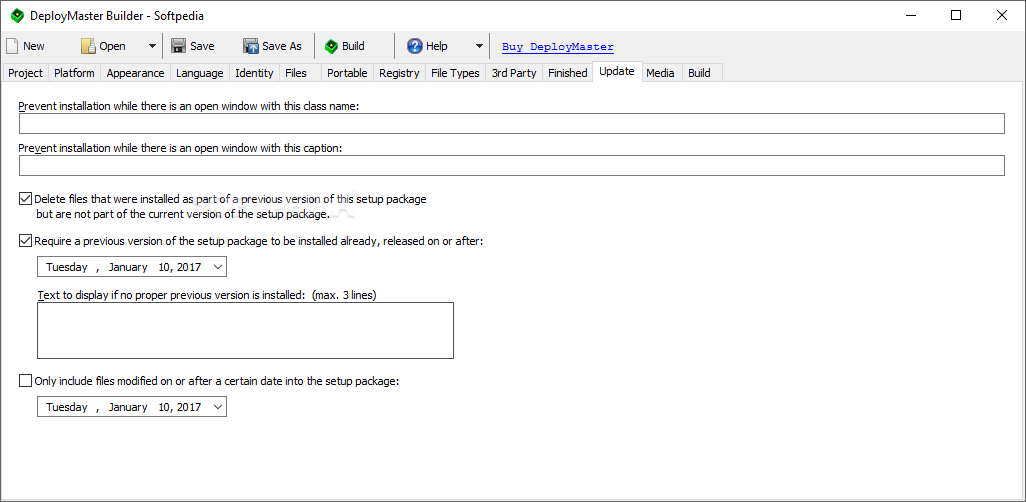This screenshot has width=1026, height=502.
Task: Uncheck Require a previous version checkbox
Action: coord(26,241)
